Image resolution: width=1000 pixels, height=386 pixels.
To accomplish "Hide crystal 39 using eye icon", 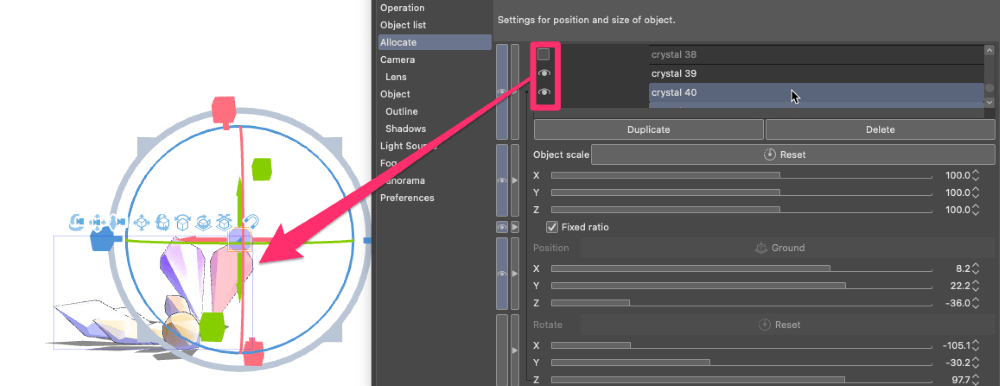I will click(x=543, y=73).
